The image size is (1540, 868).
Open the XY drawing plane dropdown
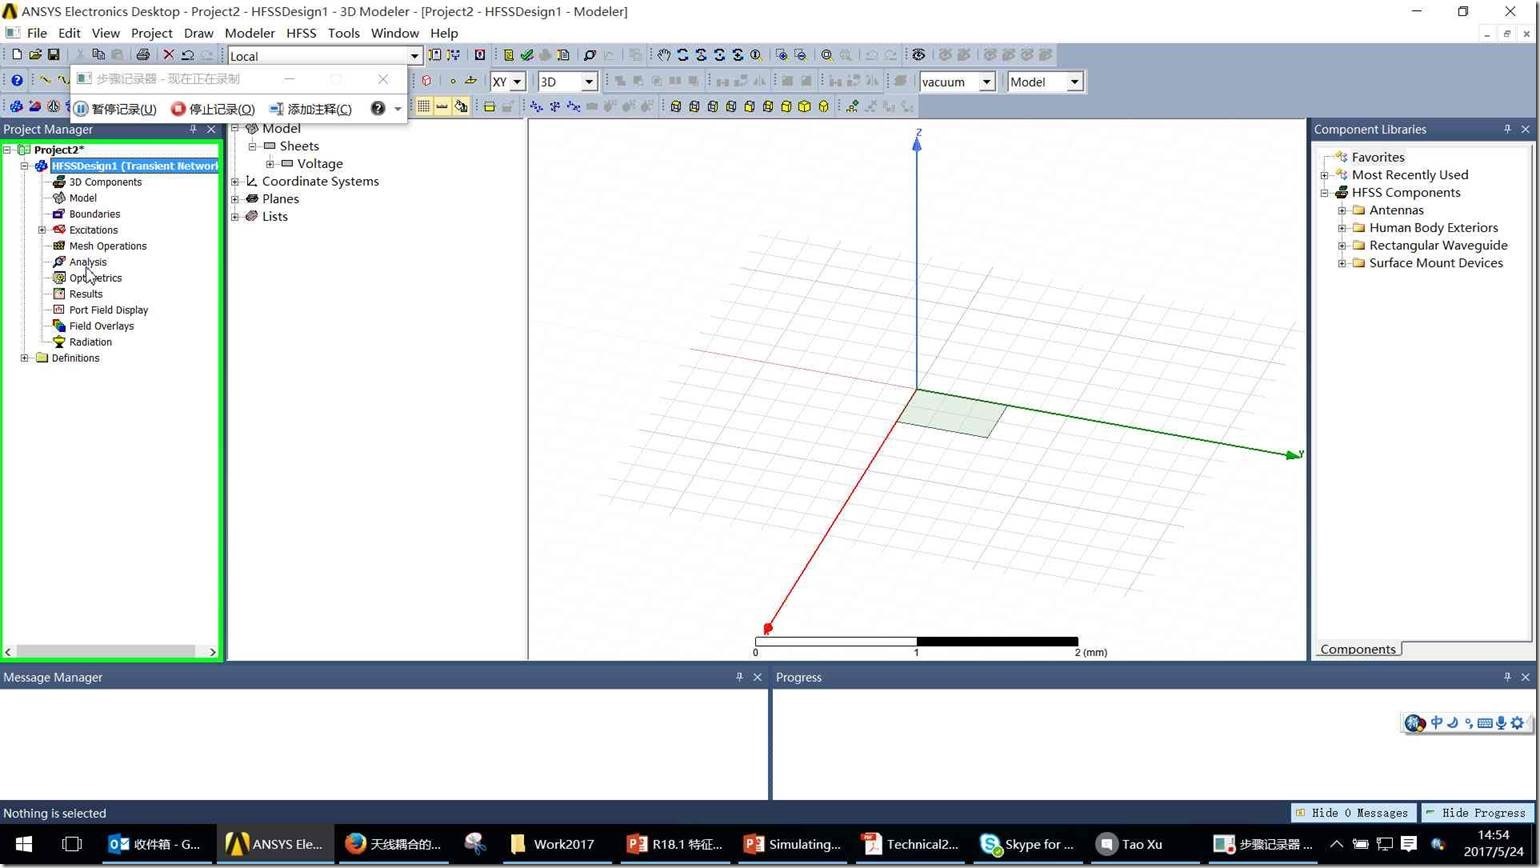(x=519, y=82)
